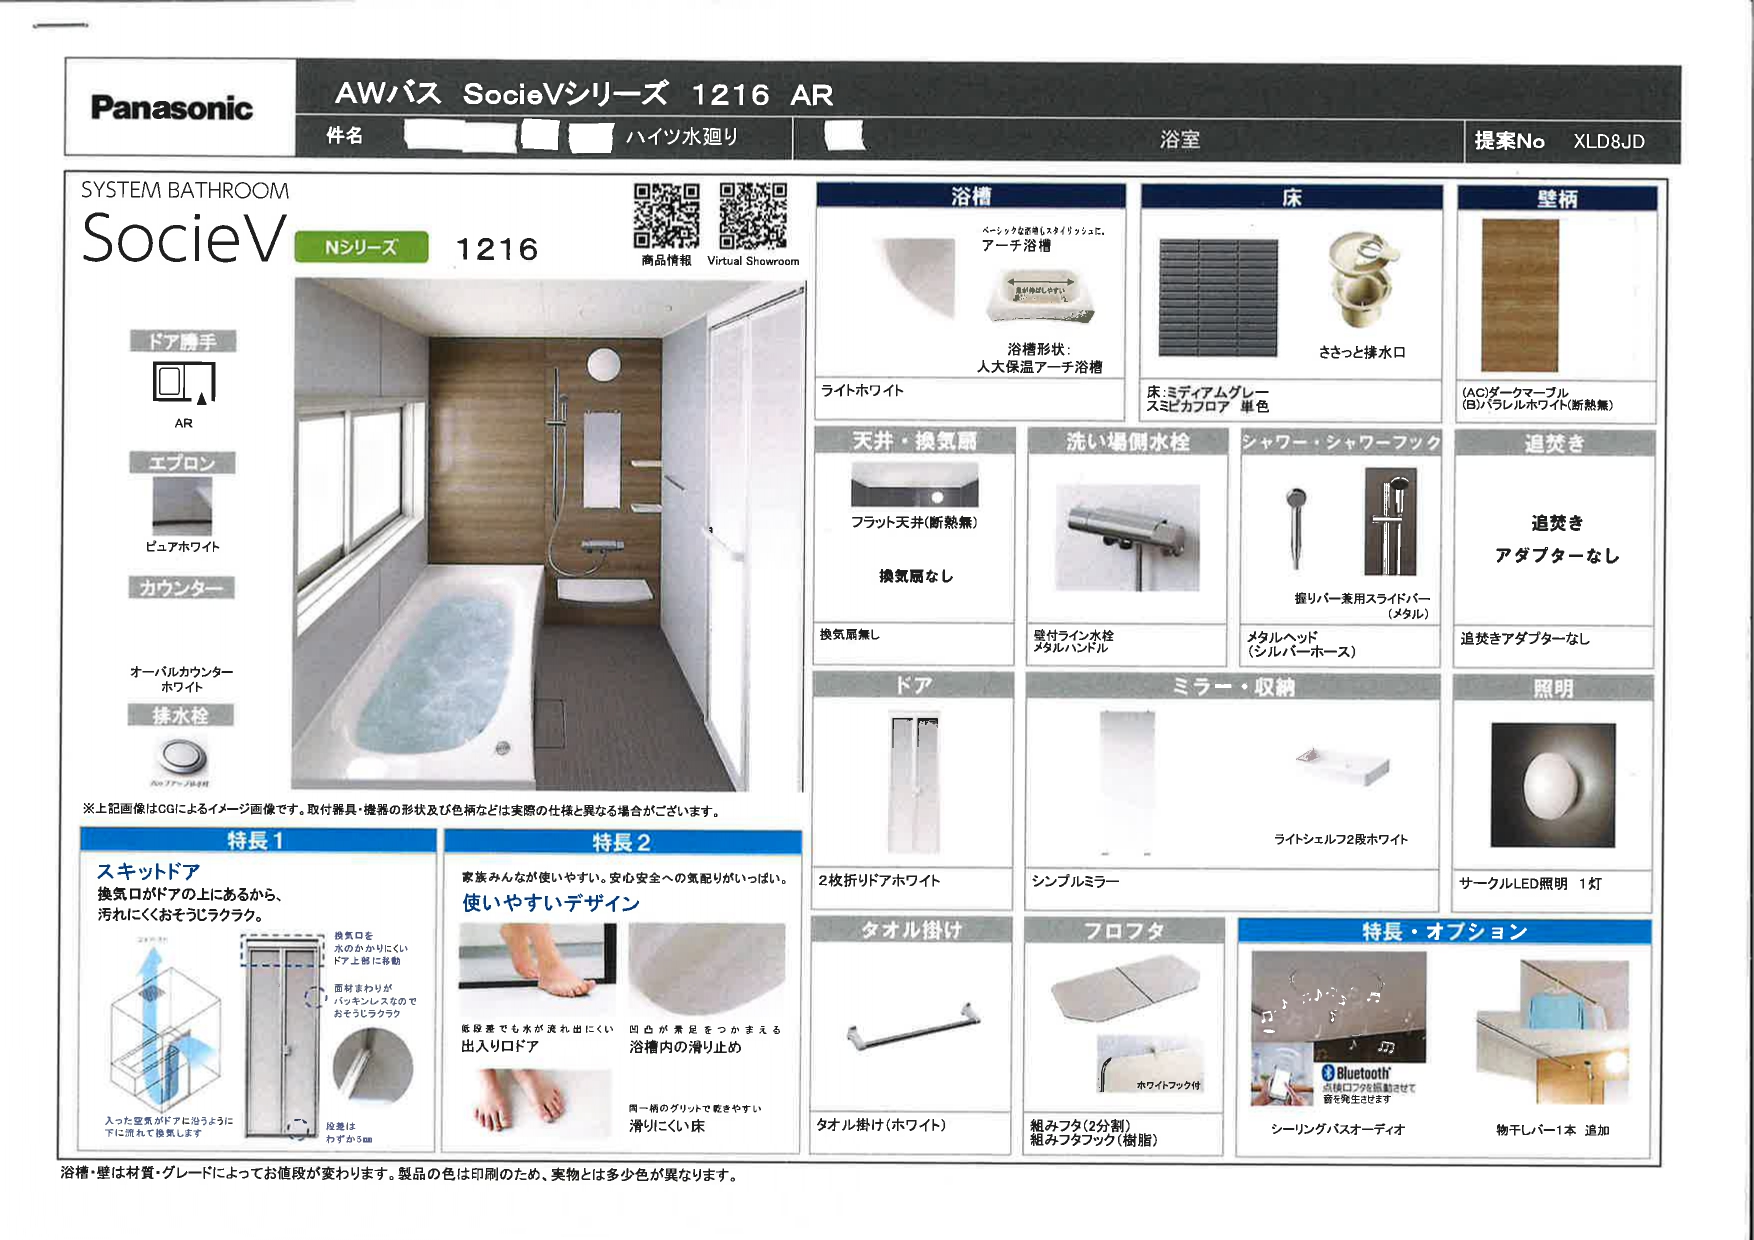Click the slide bar shower hook image
Viewport: 1754px width, 1240px height.
[1390, 522]
